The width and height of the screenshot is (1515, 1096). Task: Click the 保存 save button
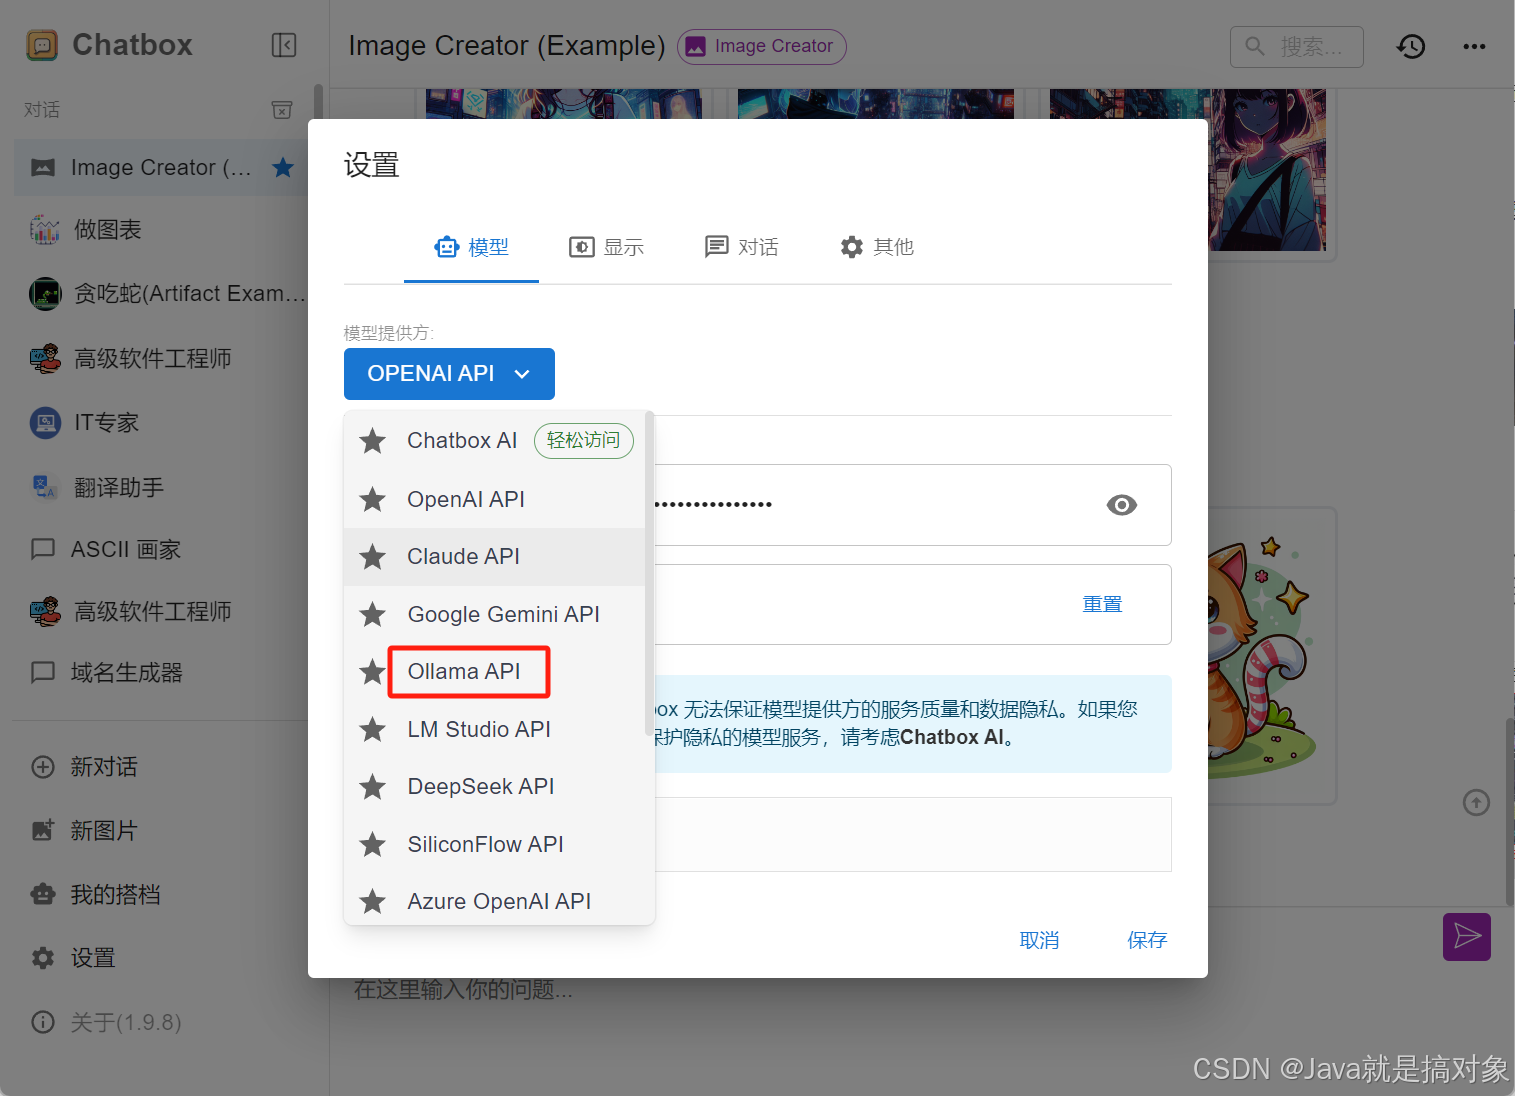pos(1147,940)
